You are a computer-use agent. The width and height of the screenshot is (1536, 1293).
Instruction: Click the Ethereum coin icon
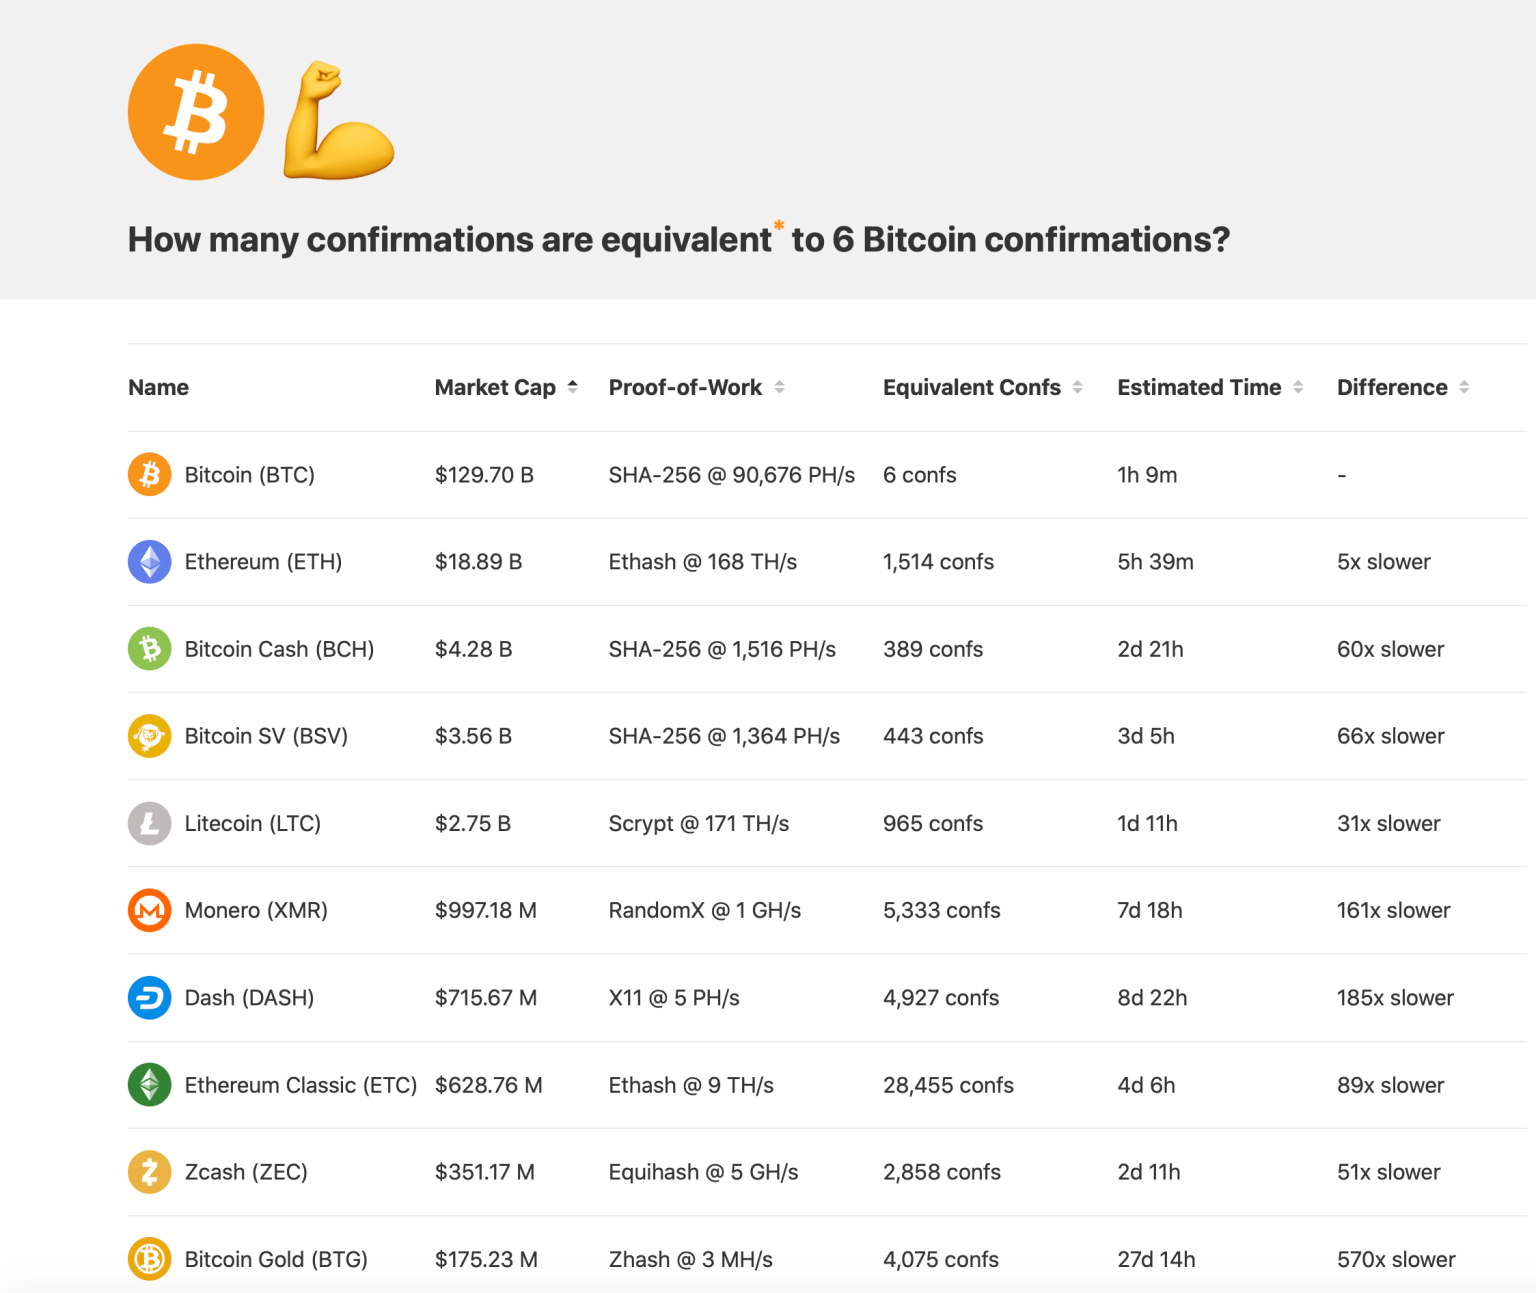(150, 562)
